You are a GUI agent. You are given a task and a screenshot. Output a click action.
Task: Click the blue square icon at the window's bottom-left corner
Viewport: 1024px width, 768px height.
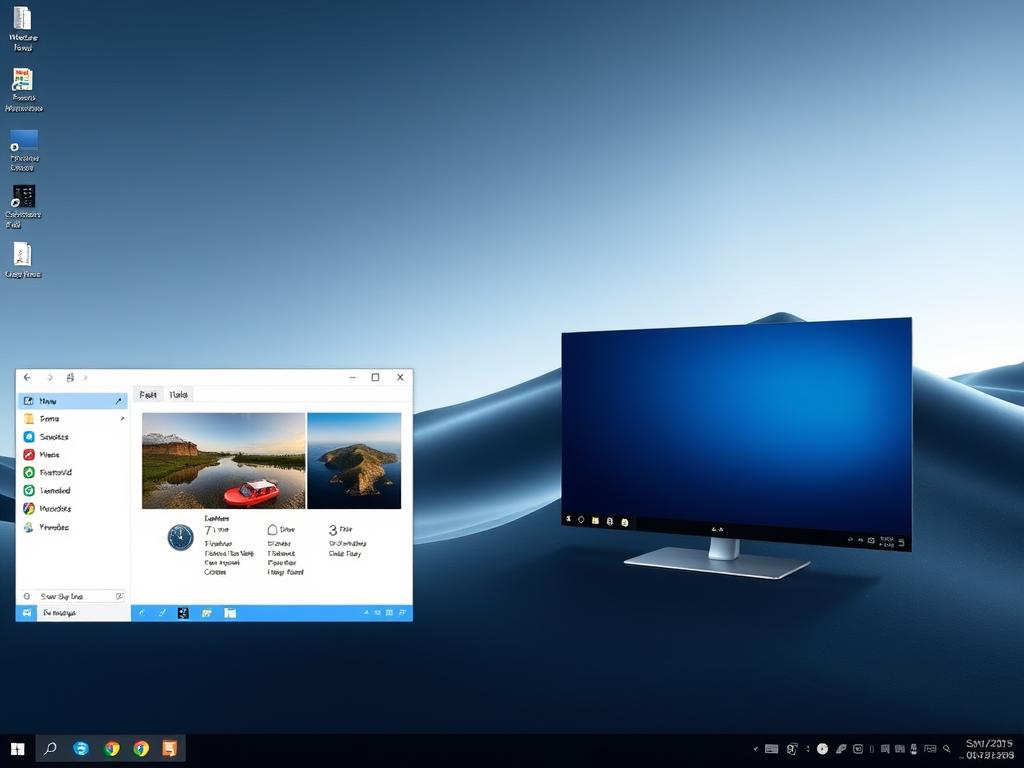(26, 613)
